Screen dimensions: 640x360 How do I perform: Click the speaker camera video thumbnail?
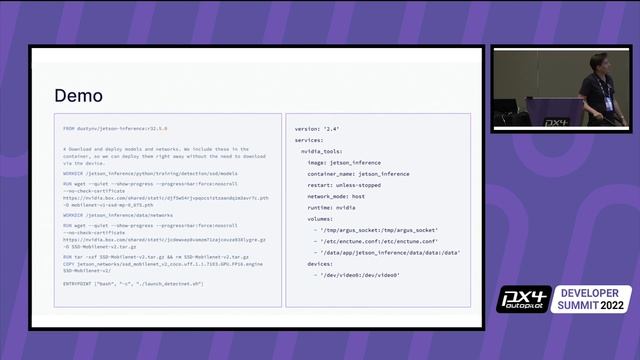point(562,89)
